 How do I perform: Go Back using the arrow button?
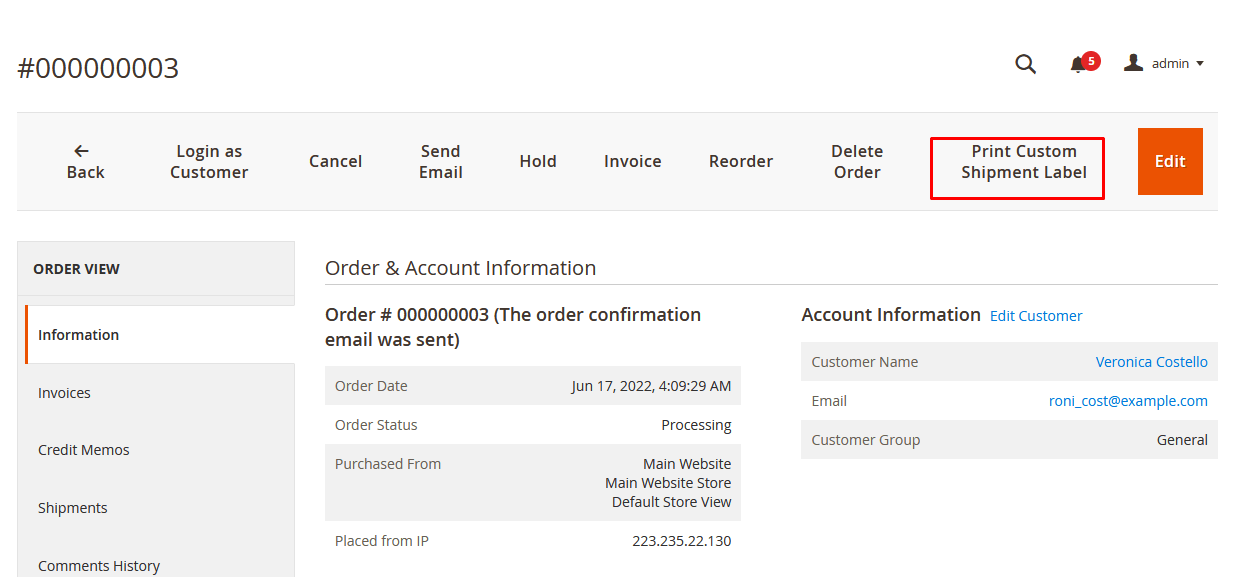[x=85, y=162]
